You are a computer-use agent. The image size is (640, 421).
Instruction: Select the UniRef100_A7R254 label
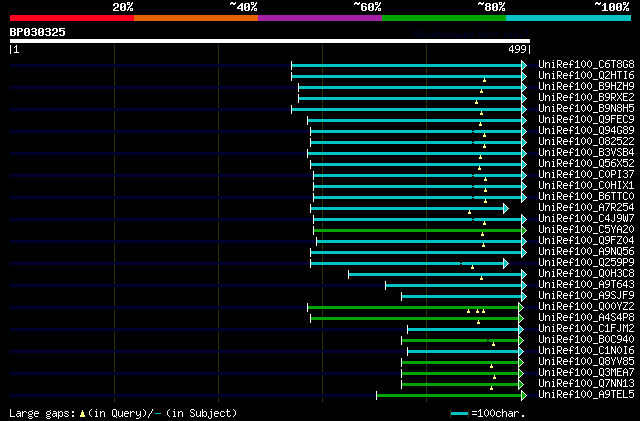click(x=586, y=208)
